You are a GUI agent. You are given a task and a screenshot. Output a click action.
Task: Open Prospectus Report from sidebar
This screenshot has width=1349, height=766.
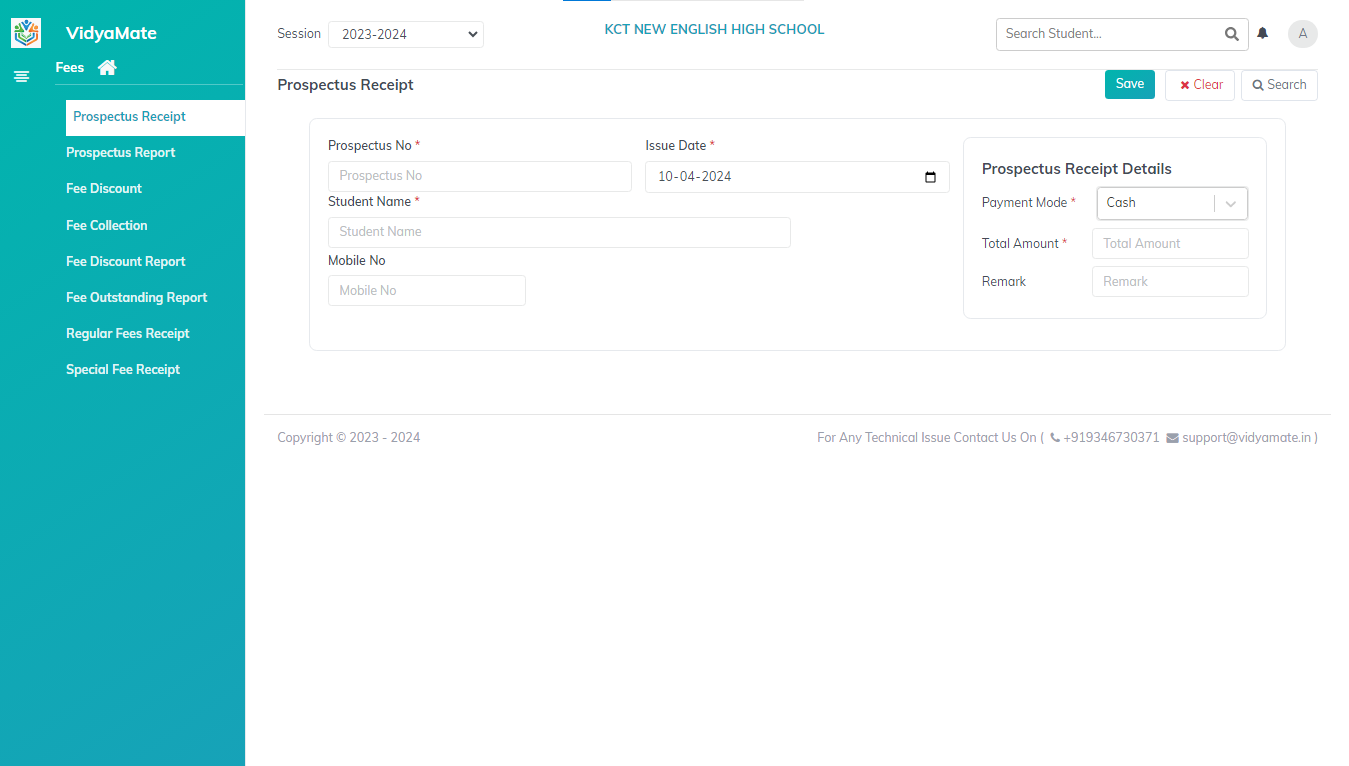pos(120,153)
